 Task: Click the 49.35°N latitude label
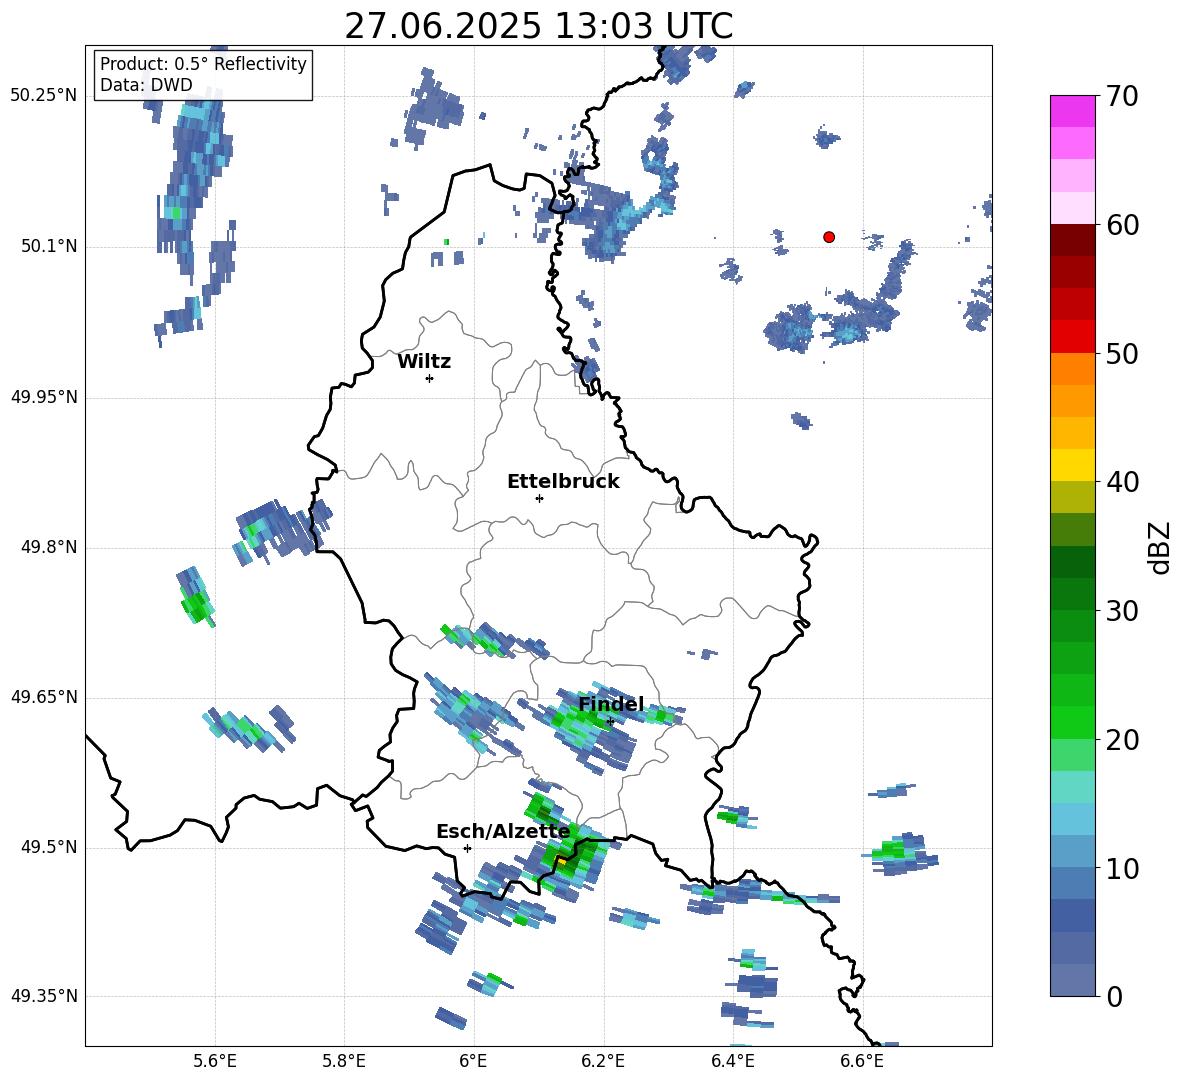click(x=44, y=996)
